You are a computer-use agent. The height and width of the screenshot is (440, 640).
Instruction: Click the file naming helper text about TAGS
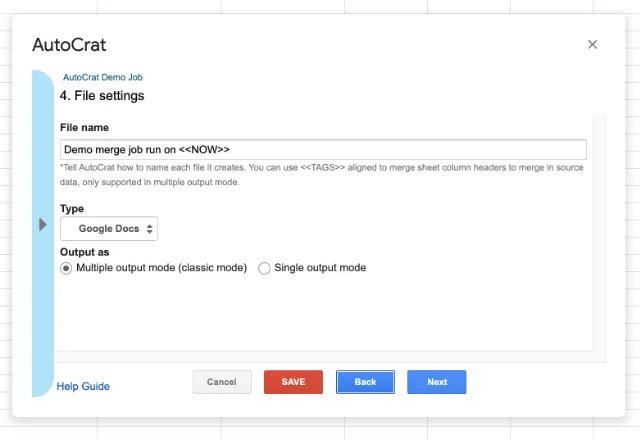tap(322, 175)
